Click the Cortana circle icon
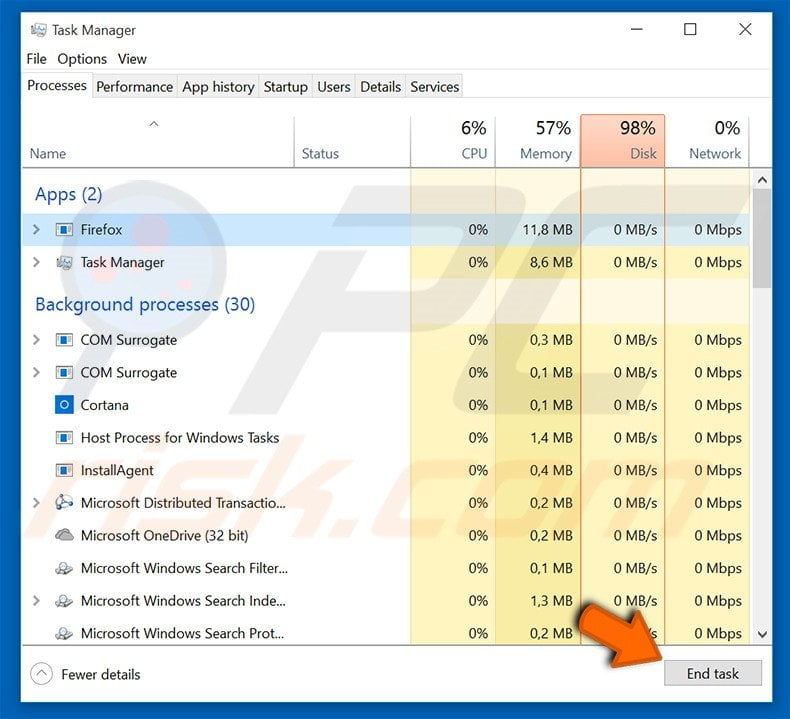 (64, 405)
